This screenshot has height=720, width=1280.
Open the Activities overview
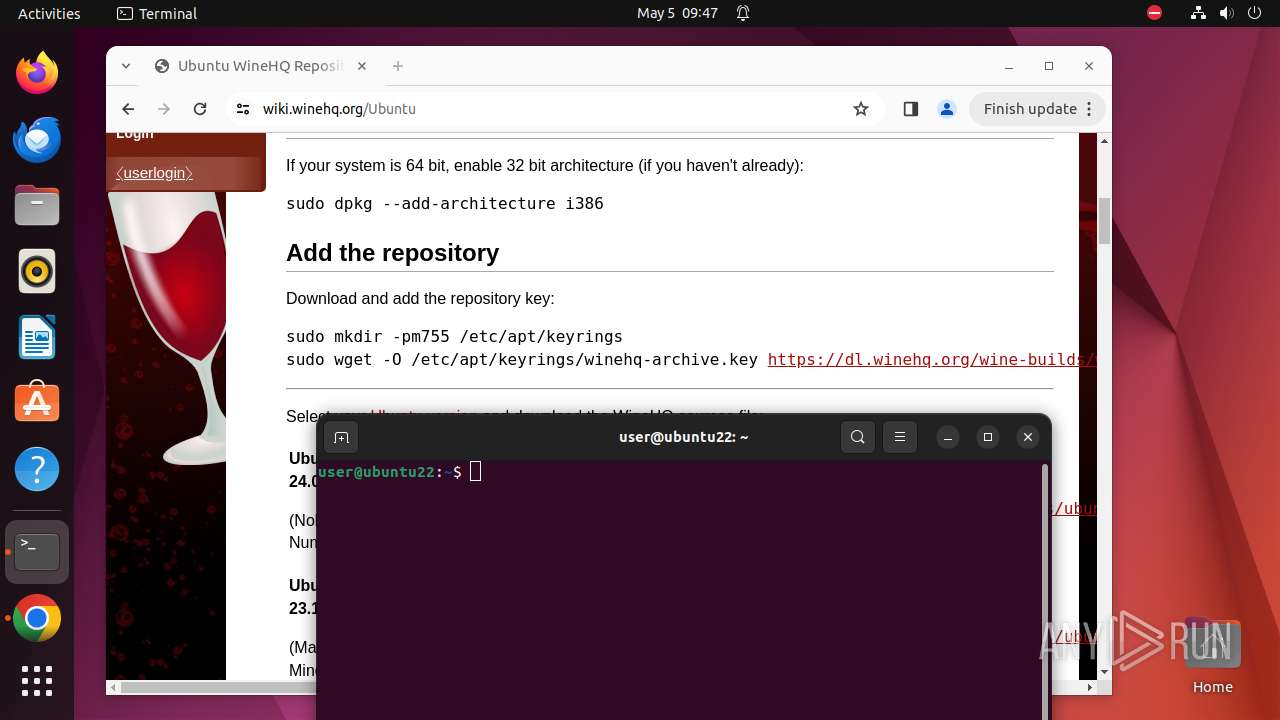pyautogui.click(x=49, y=13)
